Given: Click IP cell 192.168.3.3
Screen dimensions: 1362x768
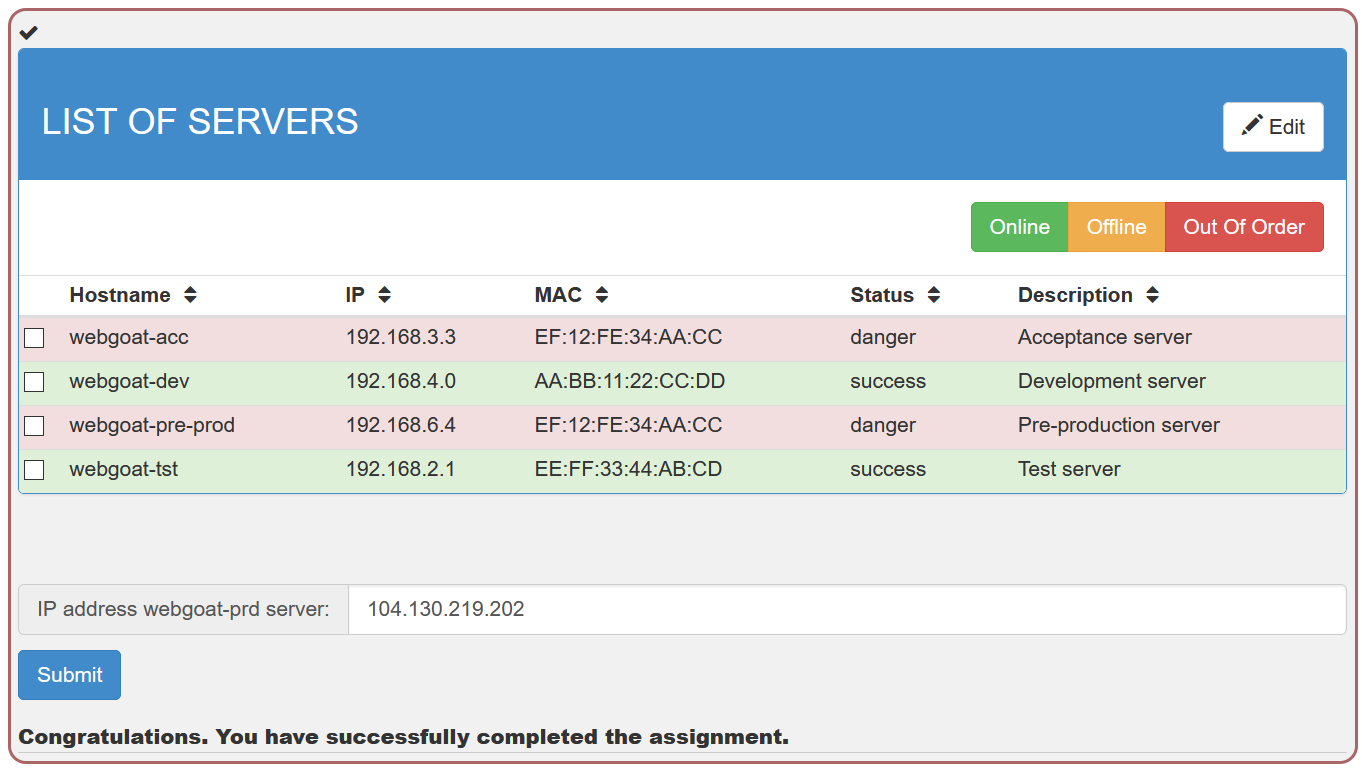Looking at the screenshot, I should 401,337.
